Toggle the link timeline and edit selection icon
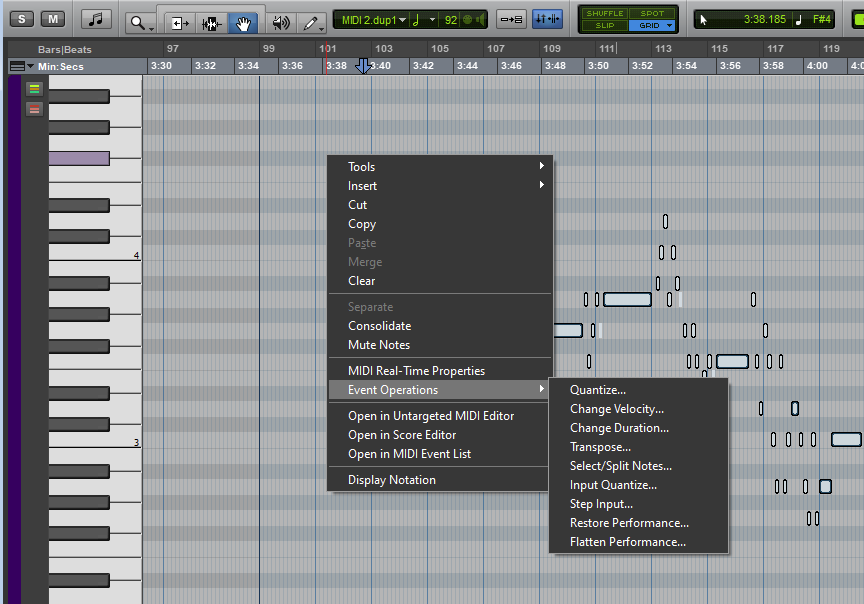 point(511,19)
